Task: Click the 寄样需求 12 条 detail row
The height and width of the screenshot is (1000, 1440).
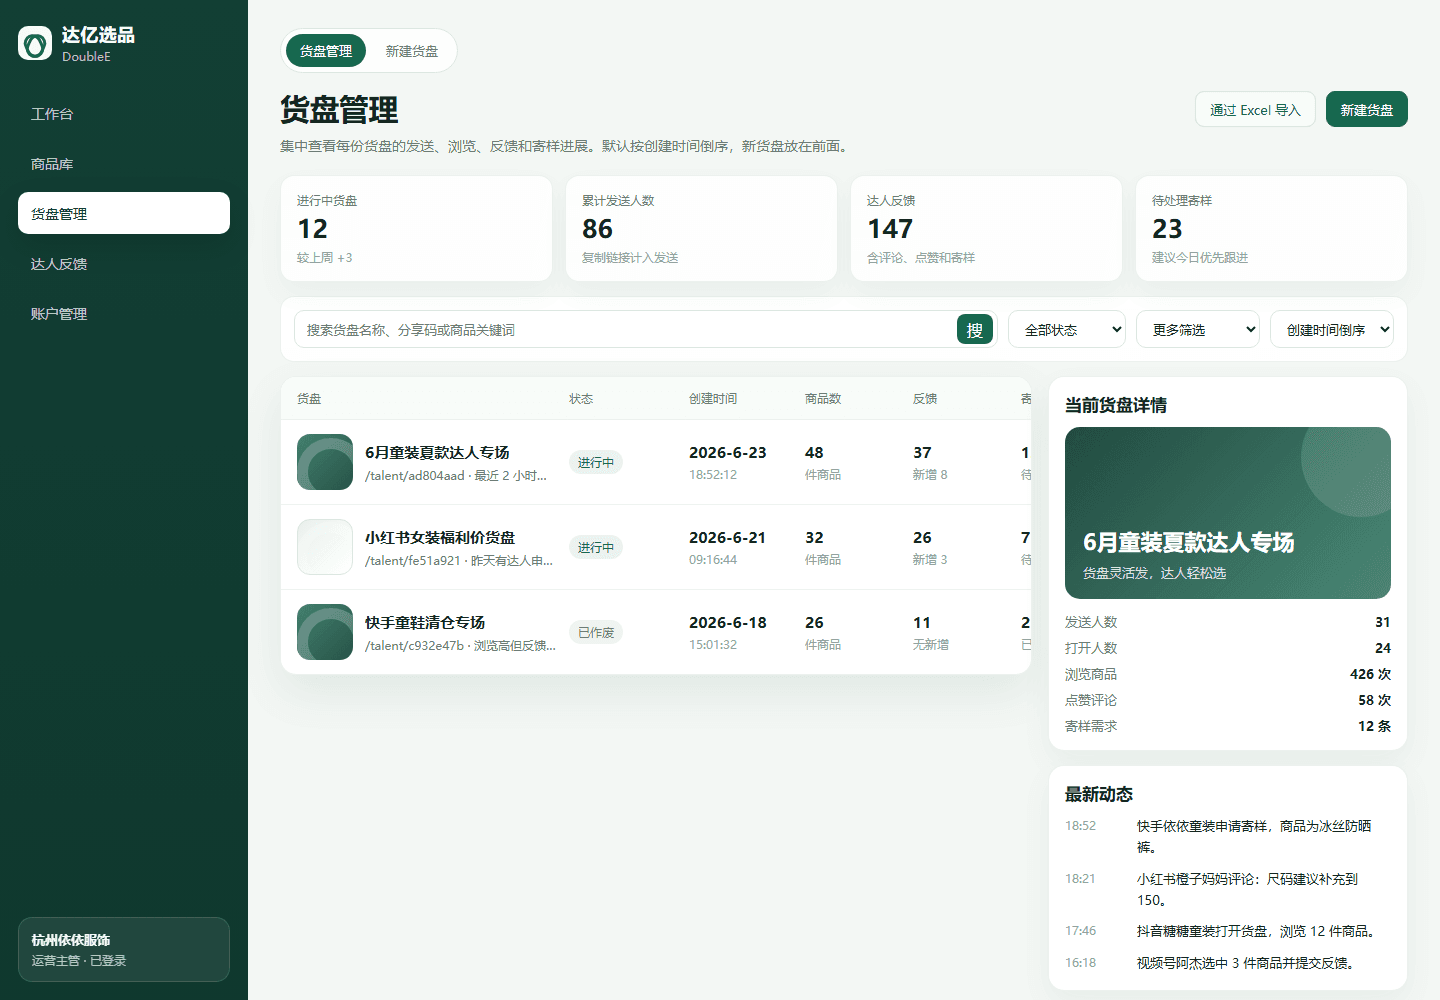Action: 1228,726
